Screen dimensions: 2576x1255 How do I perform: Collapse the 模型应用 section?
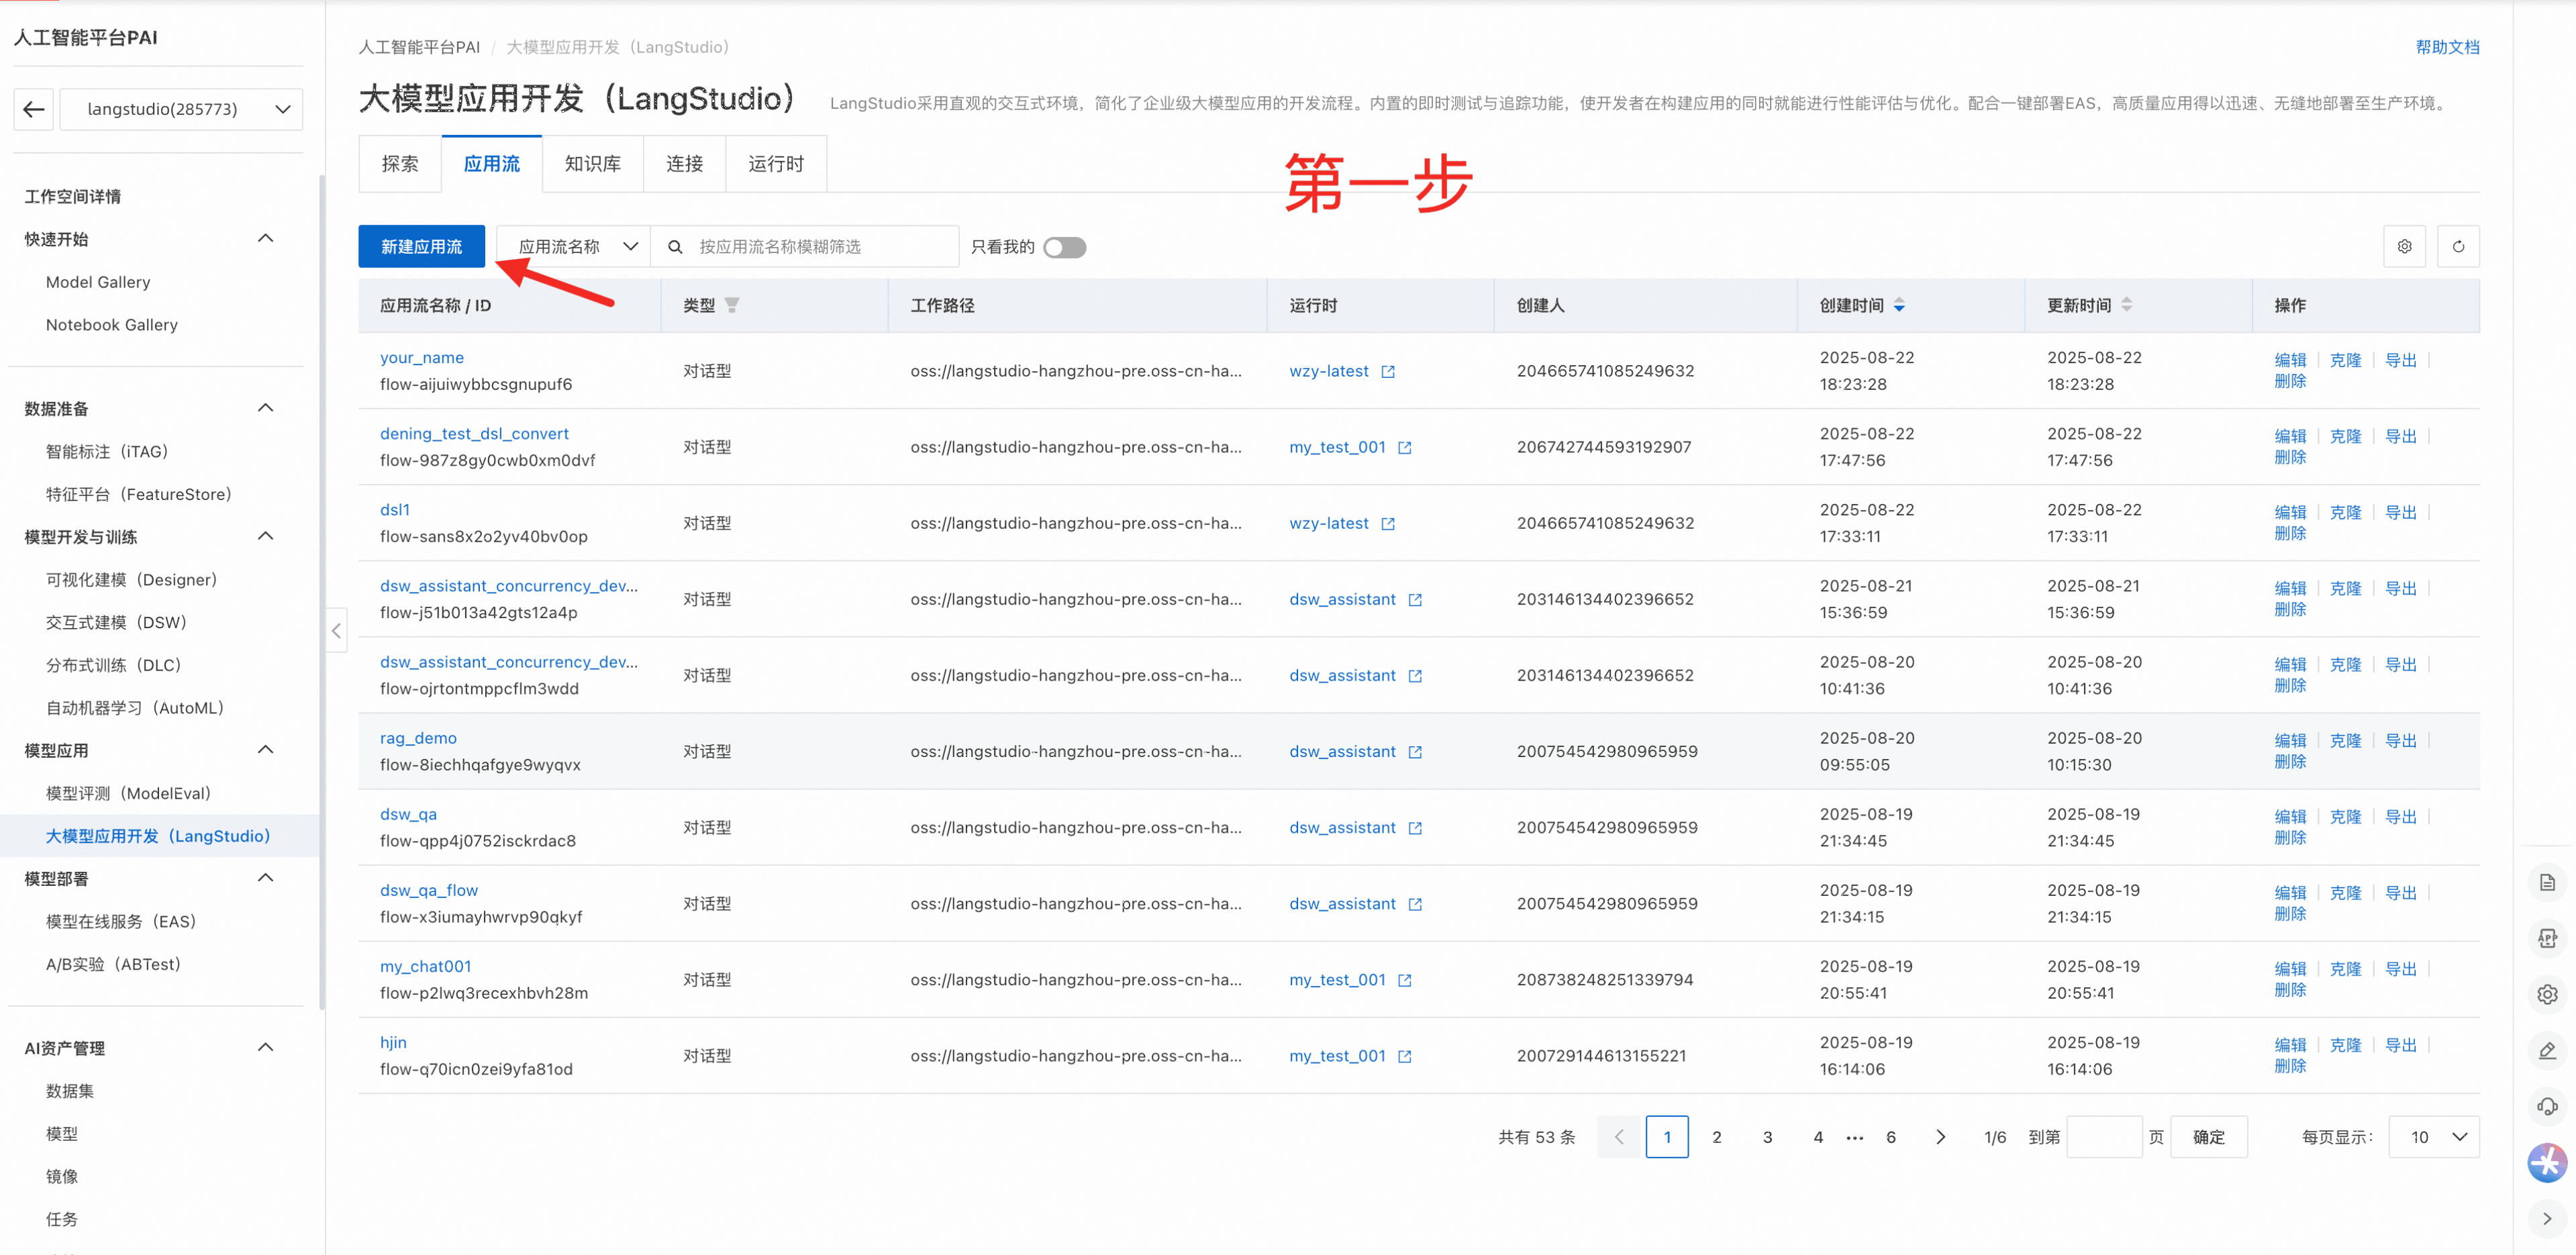click(x=265, y=750)
